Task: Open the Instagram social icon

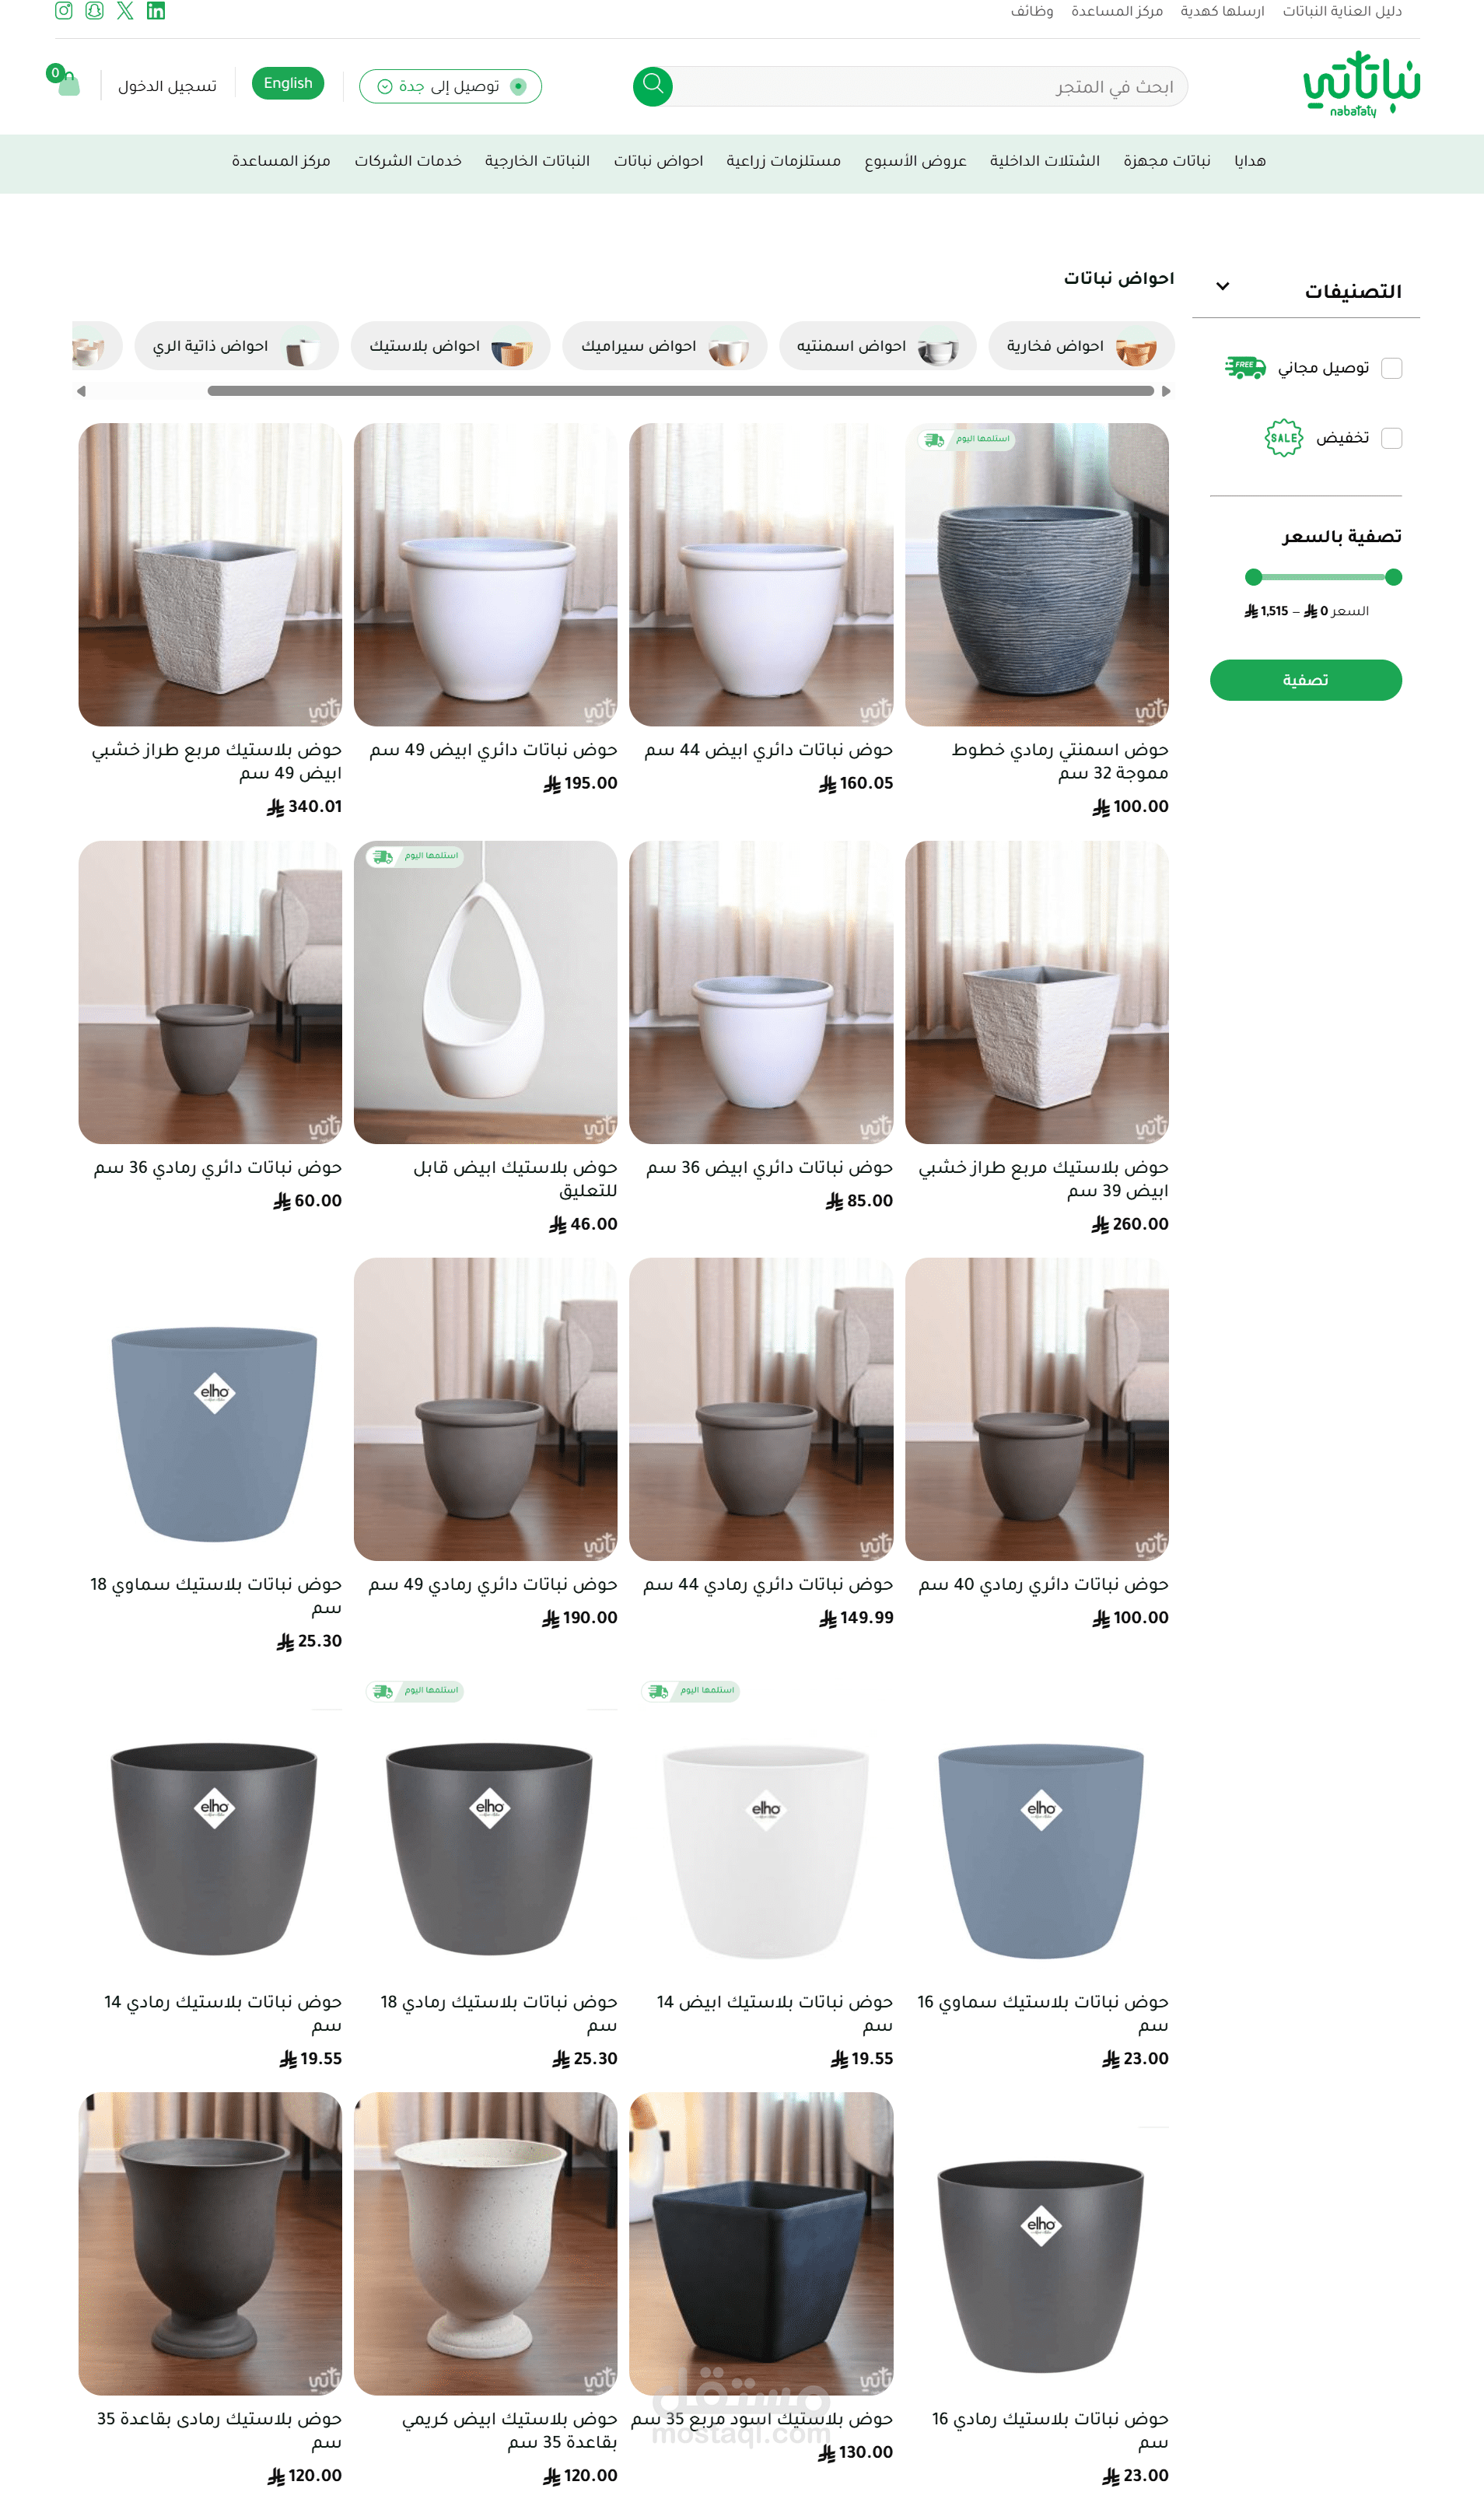Action: 64,11
